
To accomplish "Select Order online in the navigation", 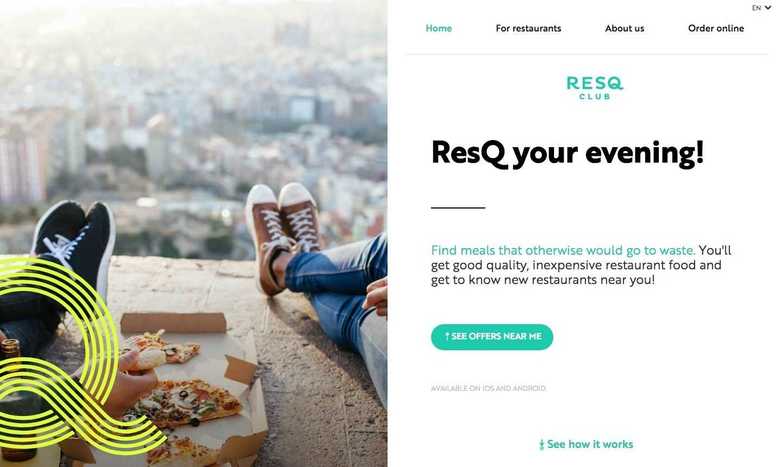I will [x=716, y=28].
